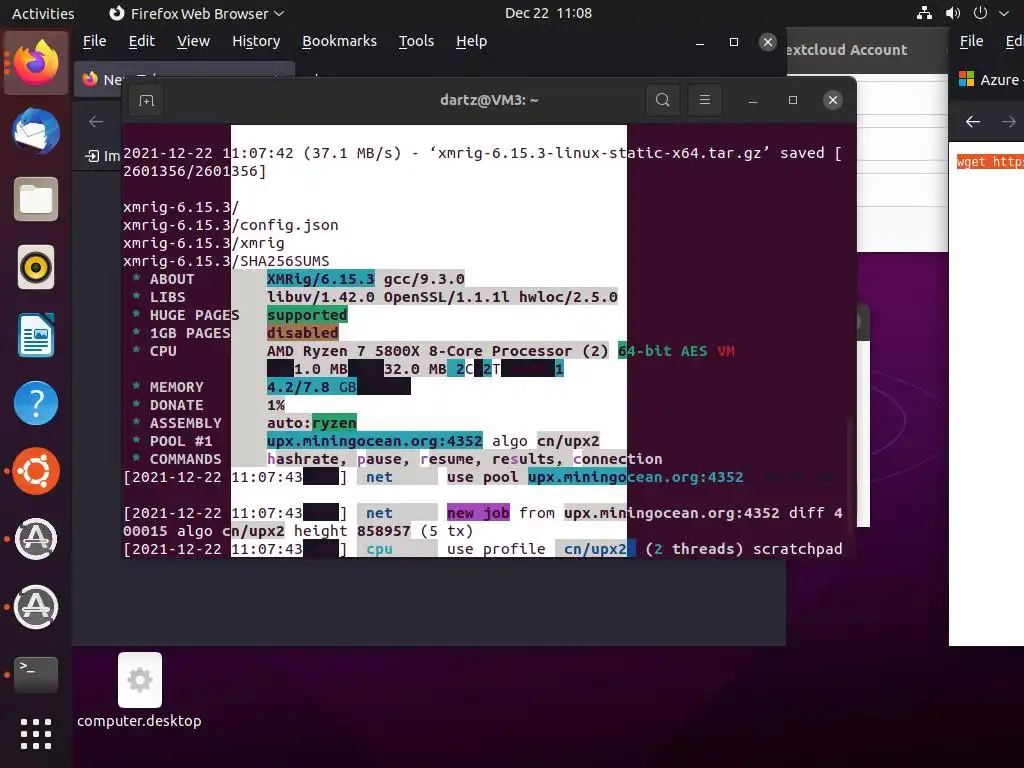Open the History menu in Firefox
This screenshot has height=768, width=1024.
click(256, 41)
